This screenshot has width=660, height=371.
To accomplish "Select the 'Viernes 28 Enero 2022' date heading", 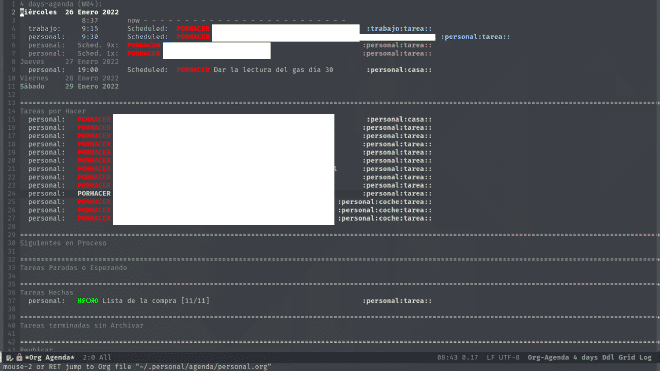I will (x=69, y=78).
